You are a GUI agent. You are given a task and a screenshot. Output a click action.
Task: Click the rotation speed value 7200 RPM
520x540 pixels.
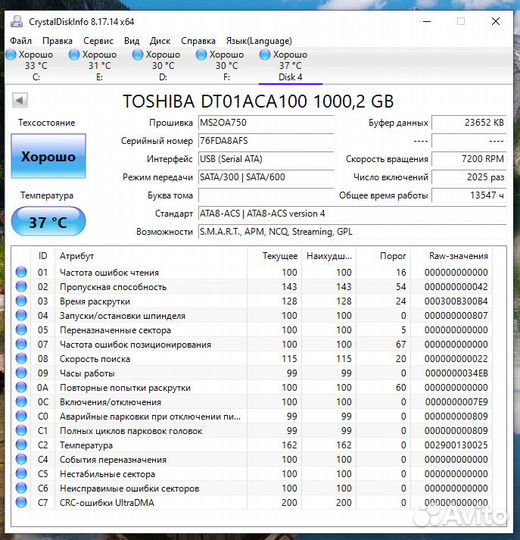tap(469, 159)
